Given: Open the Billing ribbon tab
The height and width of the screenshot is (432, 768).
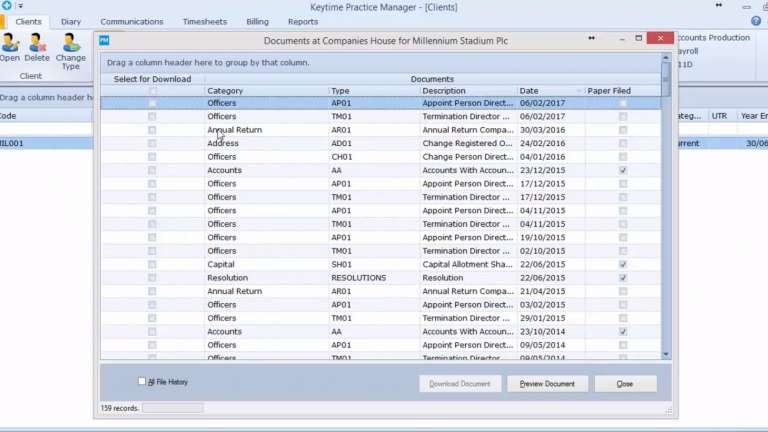Looking at the screenshot, I should [257, 22].
